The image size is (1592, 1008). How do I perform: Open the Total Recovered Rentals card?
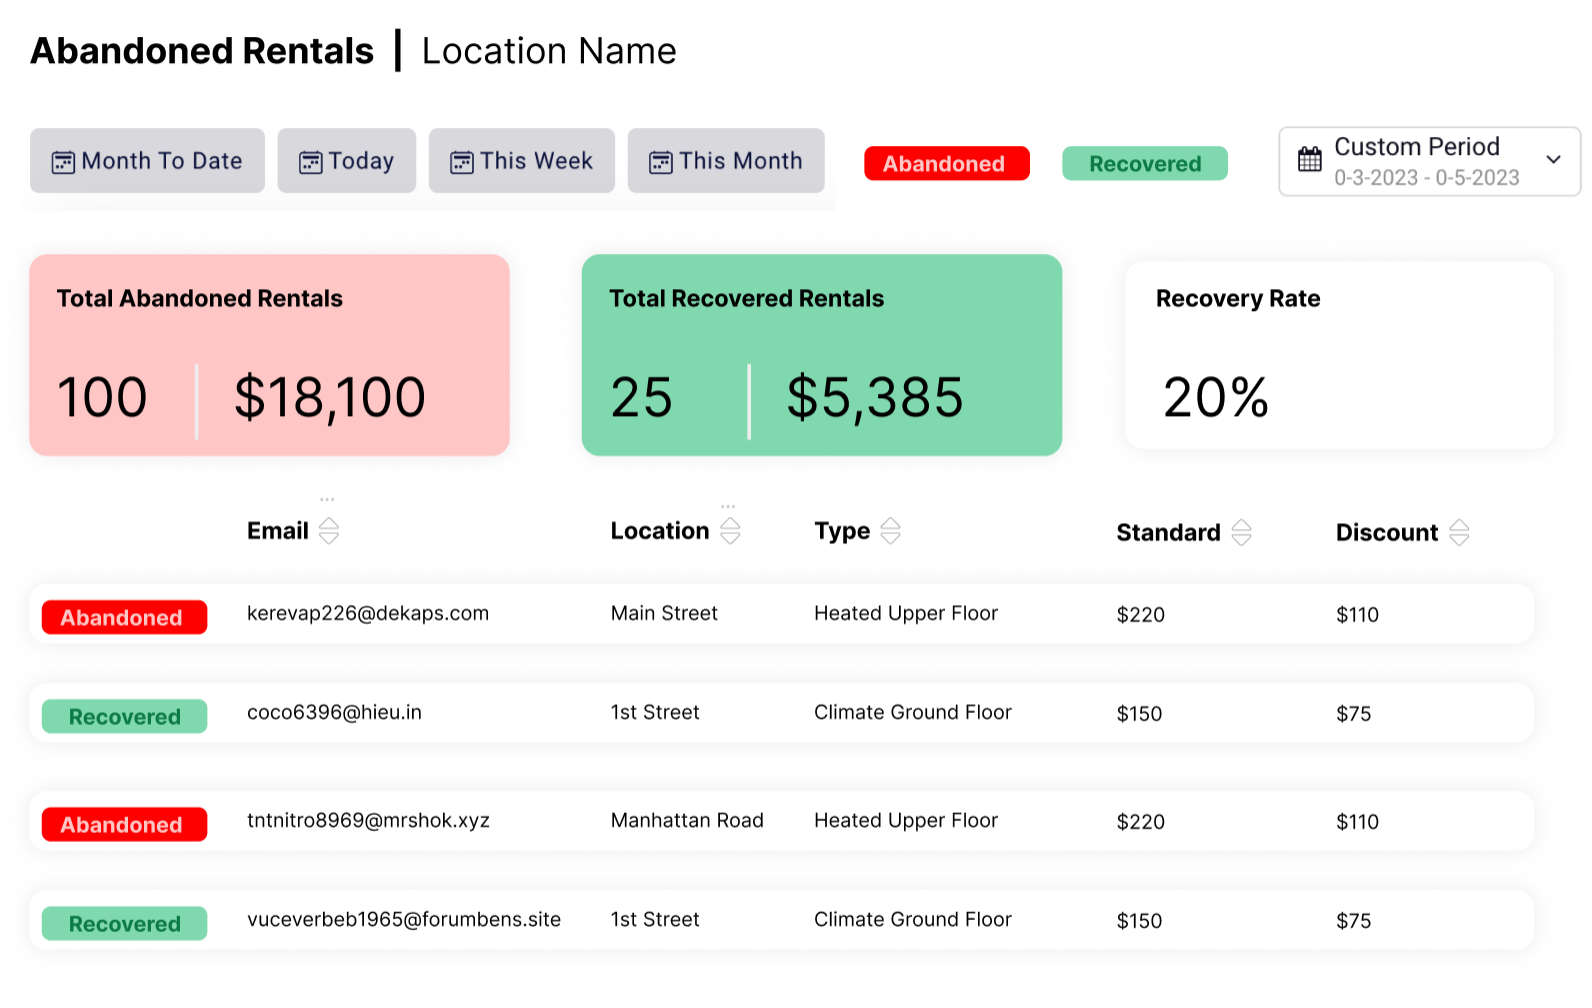822,355
